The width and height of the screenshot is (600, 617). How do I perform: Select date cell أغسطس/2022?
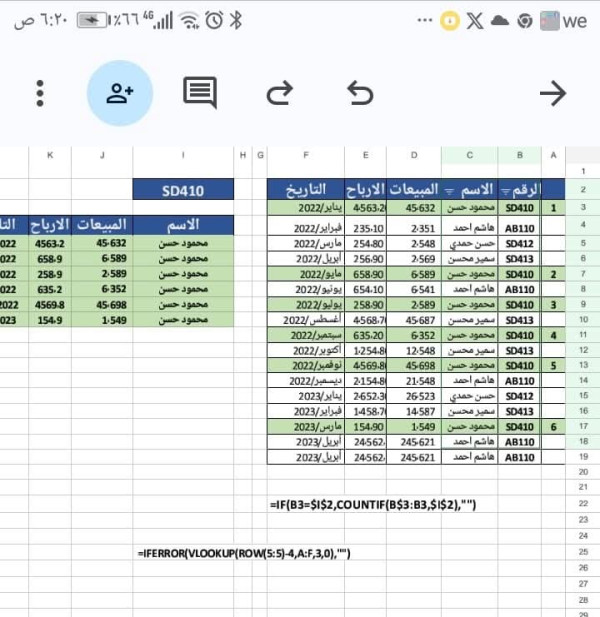pos(306,320)
